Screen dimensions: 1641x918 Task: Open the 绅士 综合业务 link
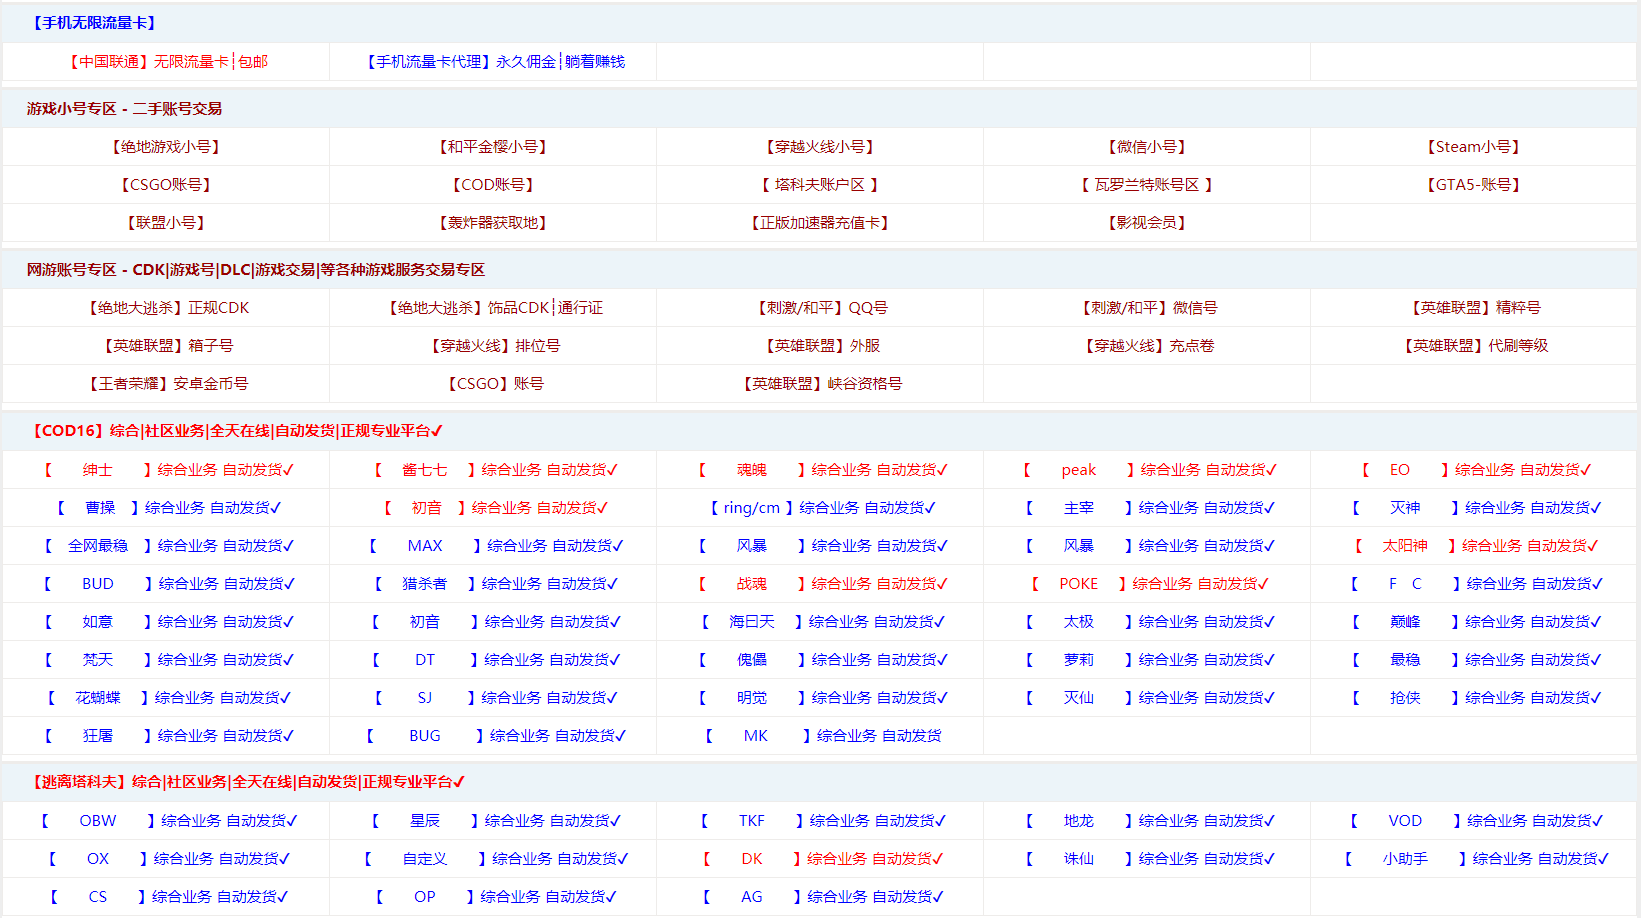pyautogui.click(x=167, y=469)
